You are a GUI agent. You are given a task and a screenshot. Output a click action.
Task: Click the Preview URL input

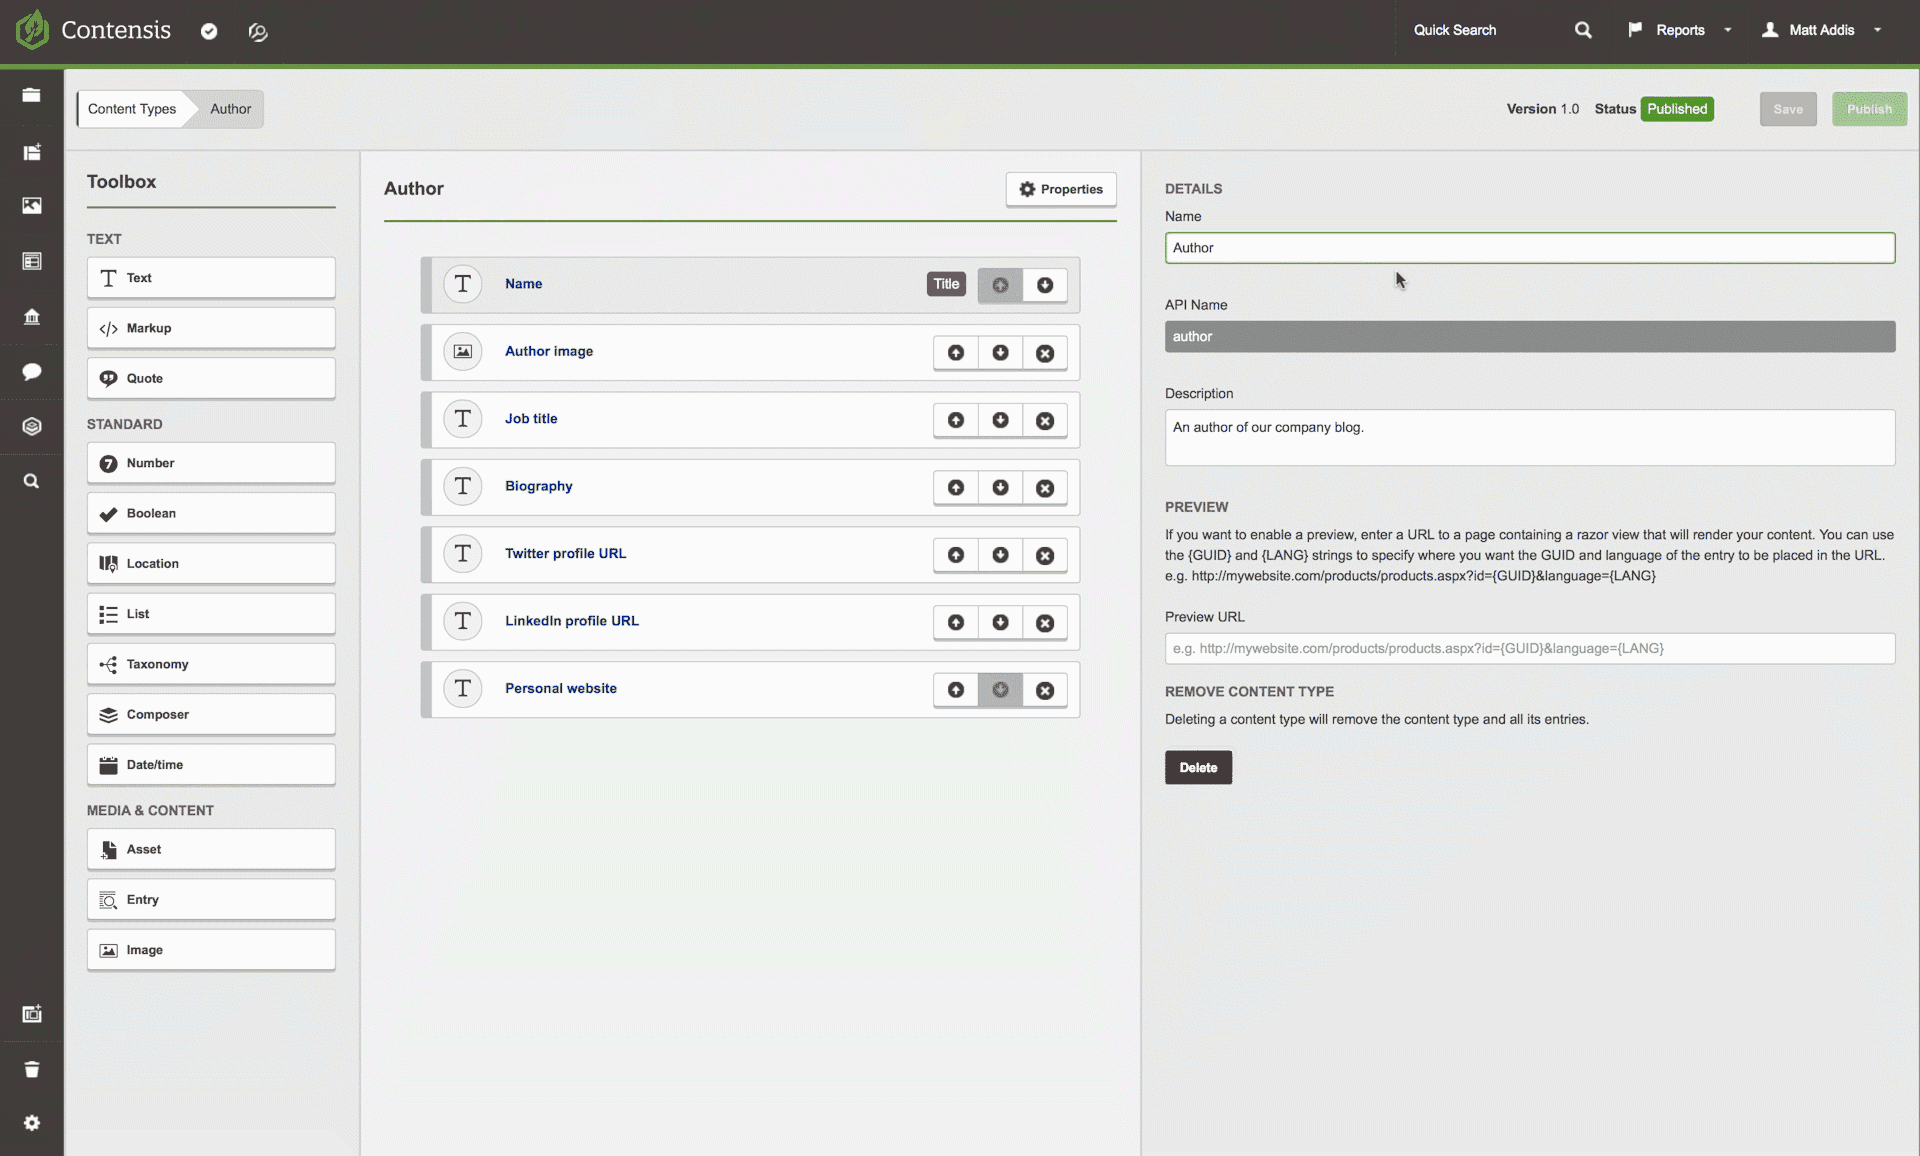1529,648
